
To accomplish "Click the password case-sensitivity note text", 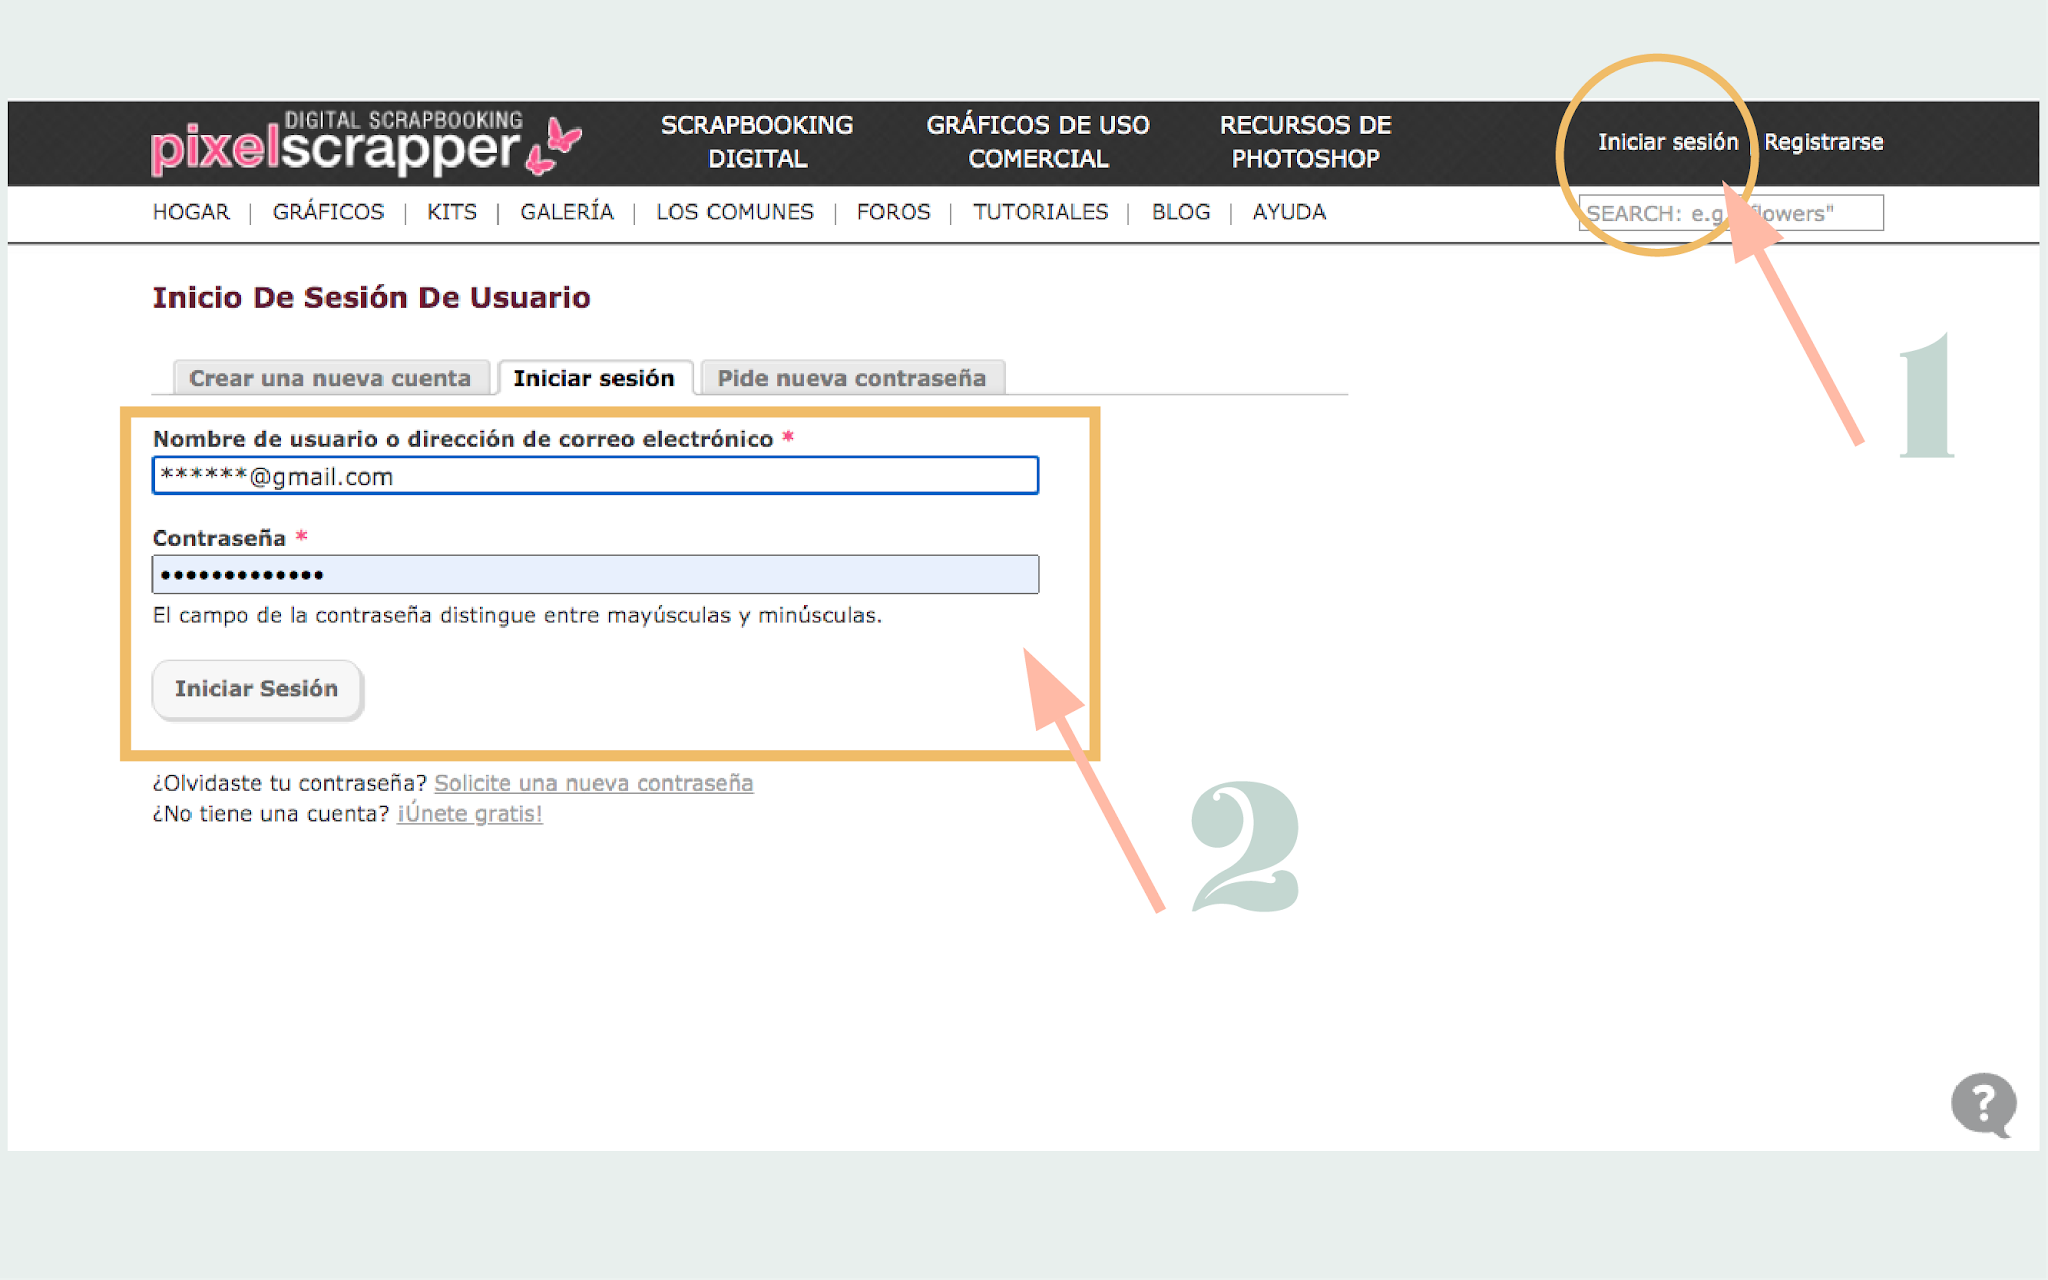I will (x=517, y=615).
